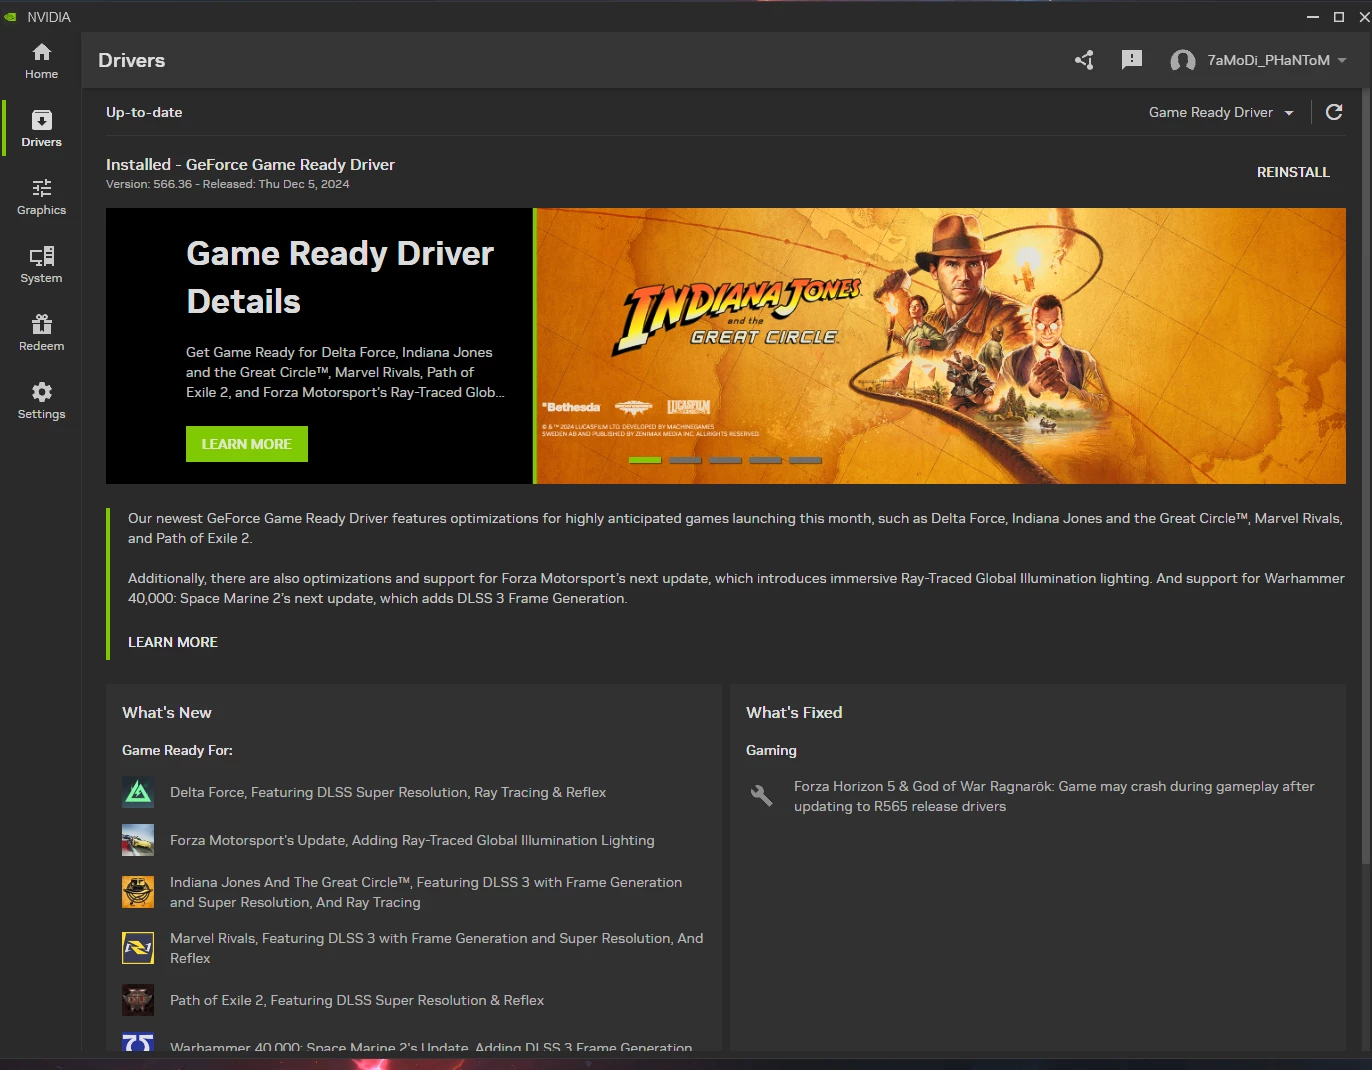Image resolution: width=1372 pixels, height=1070 pixels.
Task: Open the Drivers sidebar section
Action: 41,129
